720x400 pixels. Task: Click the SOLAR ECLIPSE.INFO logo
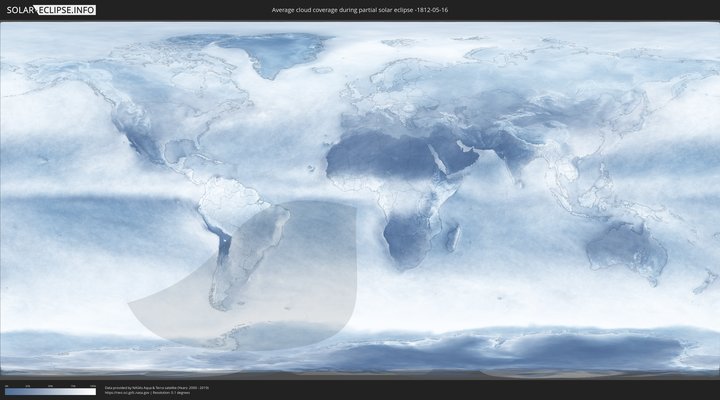click(49, 9)
